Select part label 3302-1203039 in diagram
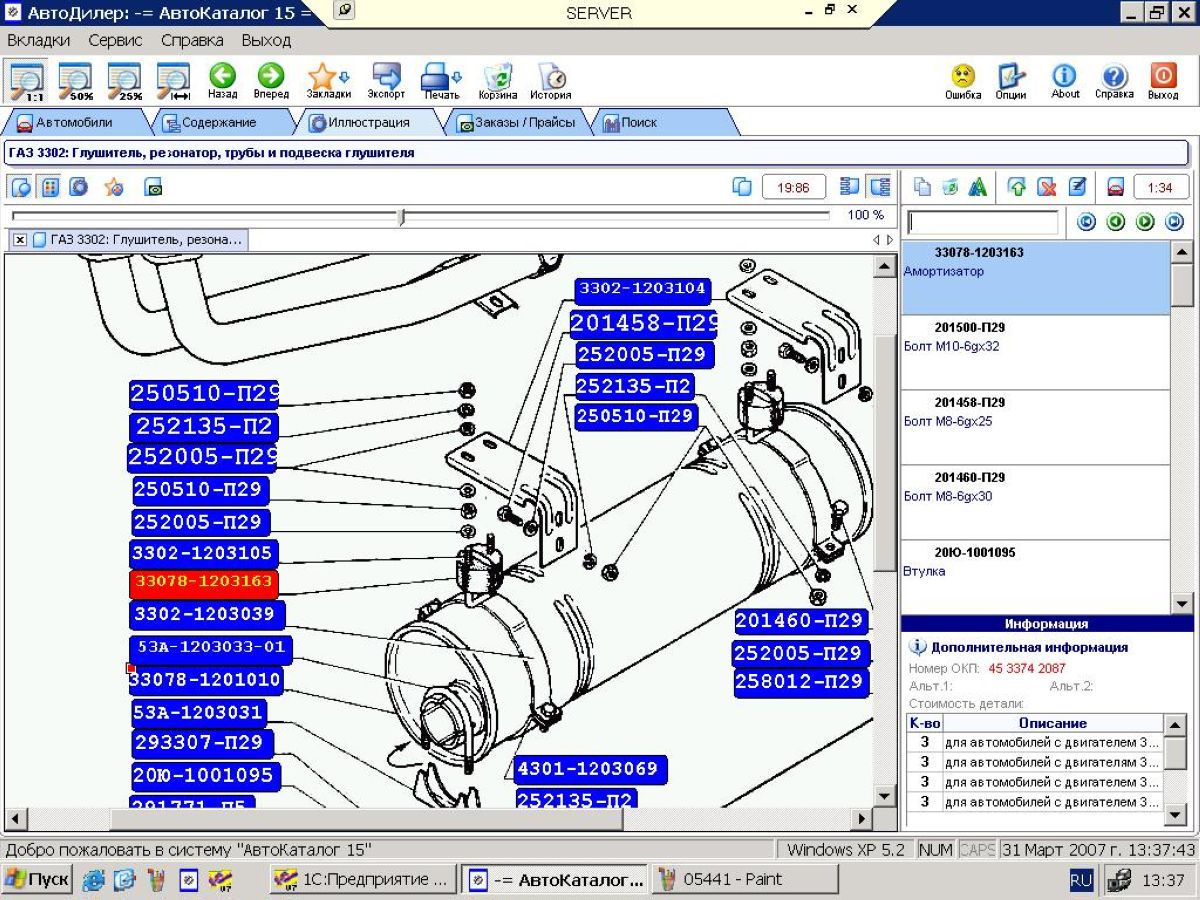The height and width of the screenshot is (900, 1200). [x=207, y=614]
